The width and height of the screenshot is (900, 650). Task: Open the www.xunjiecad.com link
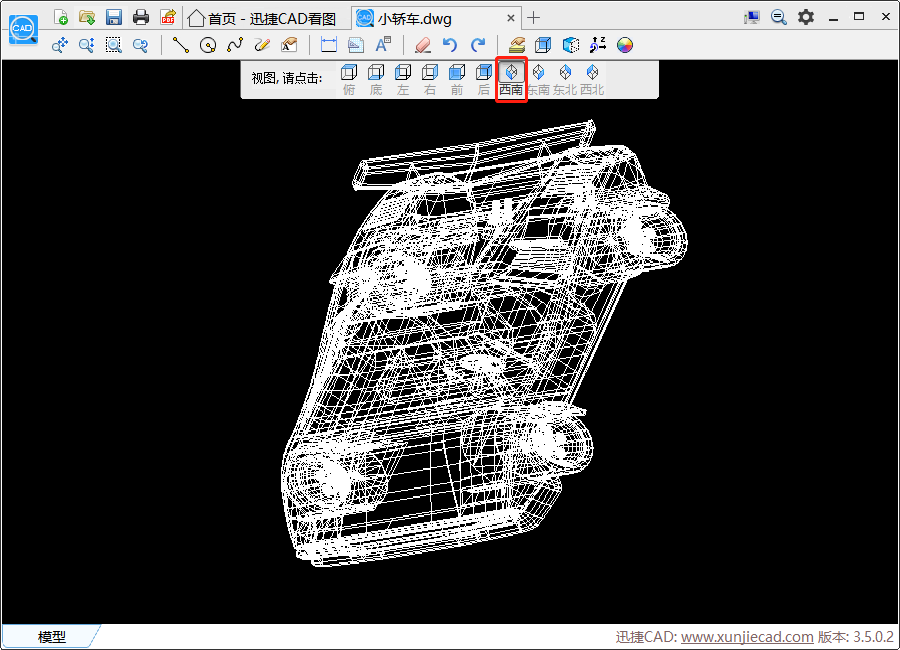(747, 637)
